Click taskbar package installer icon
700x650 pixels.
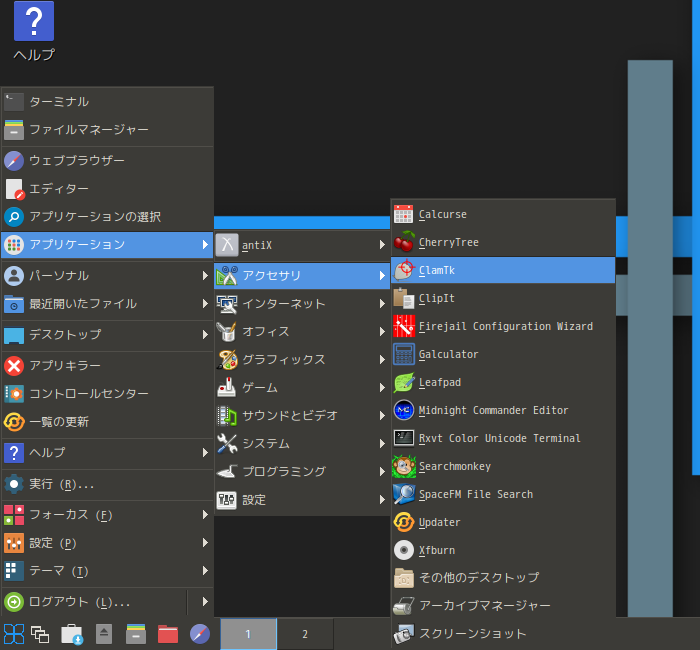[72, 634]
